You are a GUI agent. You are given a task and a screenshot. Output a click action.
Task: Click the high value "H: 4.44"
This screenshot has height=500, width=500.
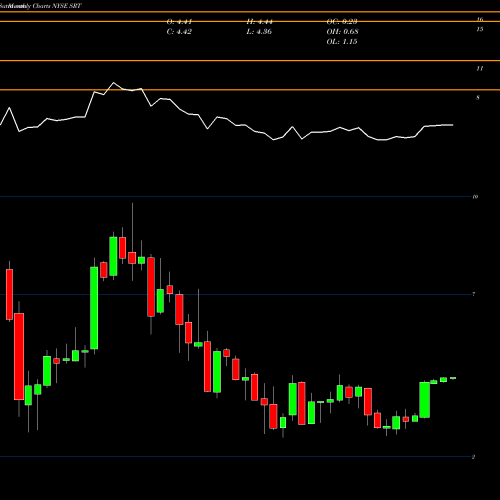(x=259, y=22)
